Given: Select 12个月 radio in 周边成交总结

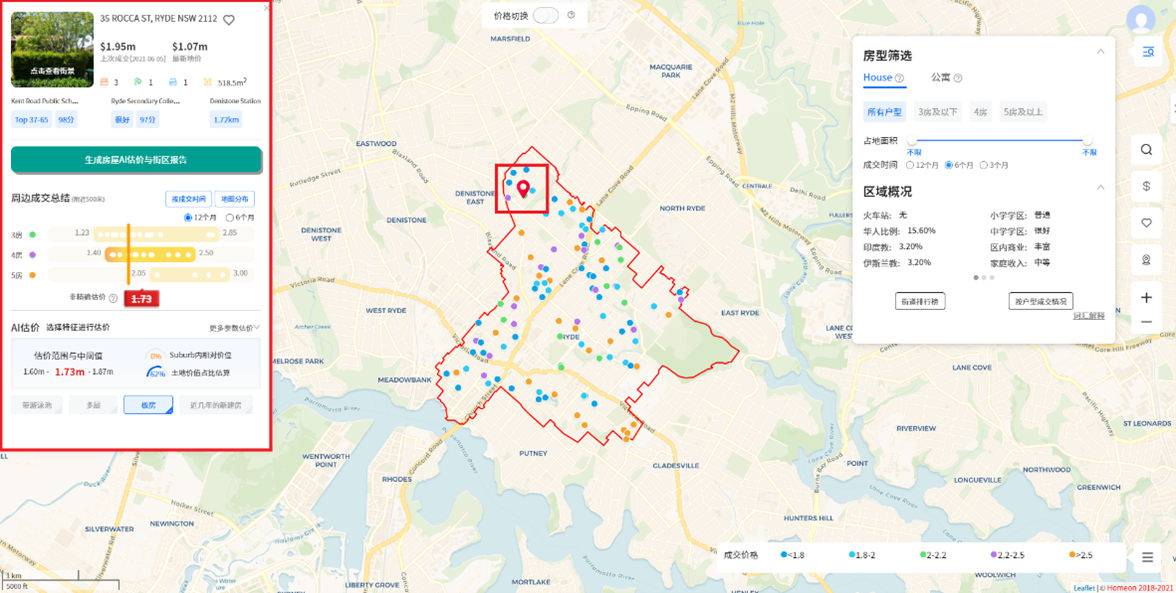Looking at the screenshot, I should (188, 217).
